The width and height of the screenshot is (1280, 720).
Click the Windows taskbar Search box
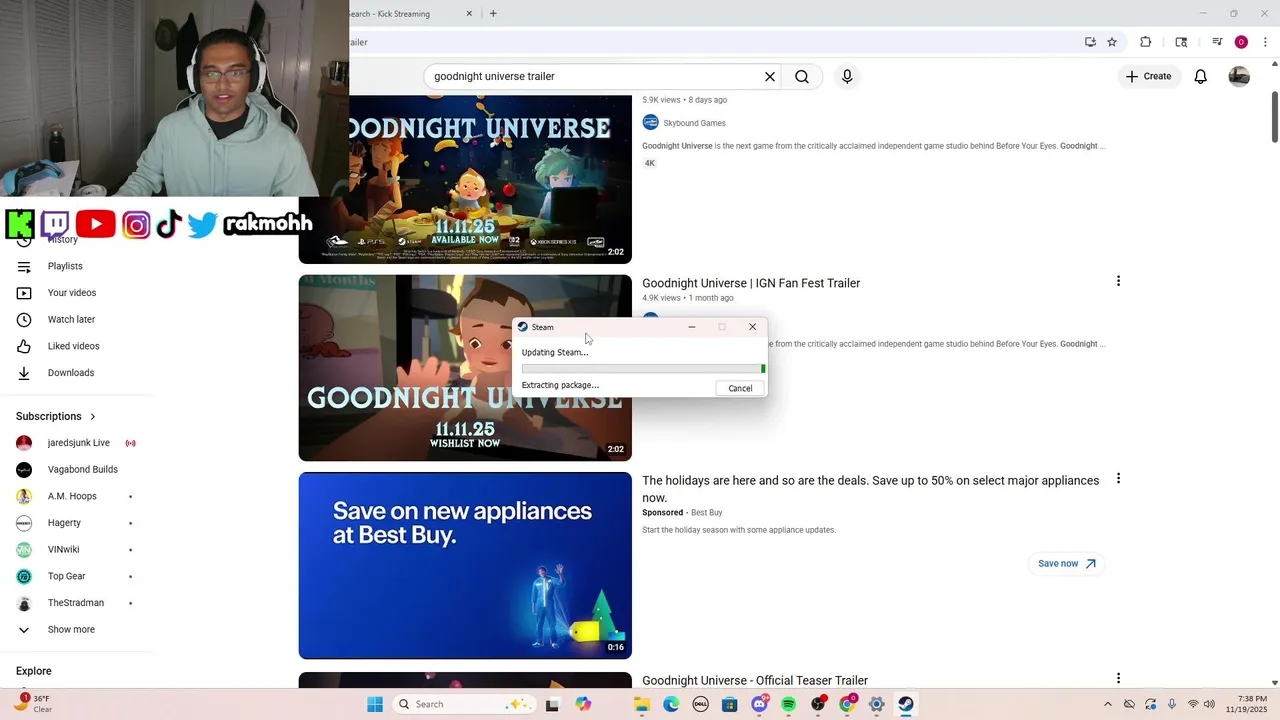(x=463, y=704)
